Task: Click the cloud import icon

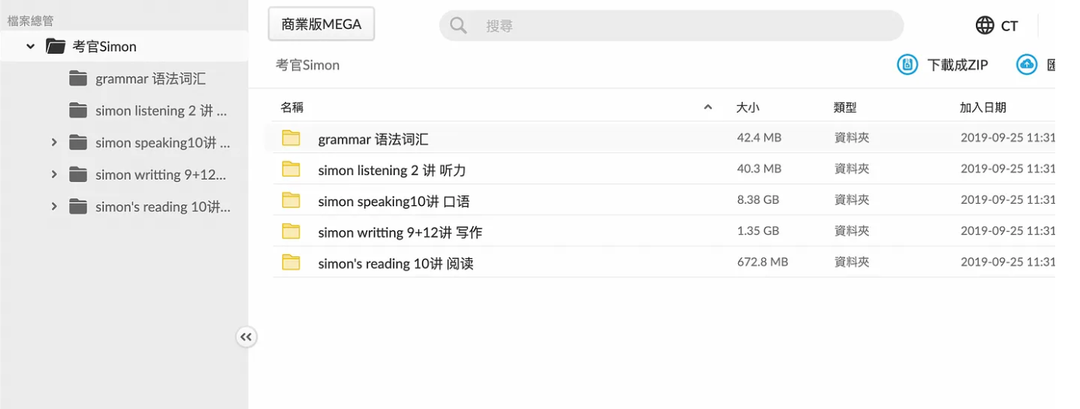Action: click(x=1027, y=65)
